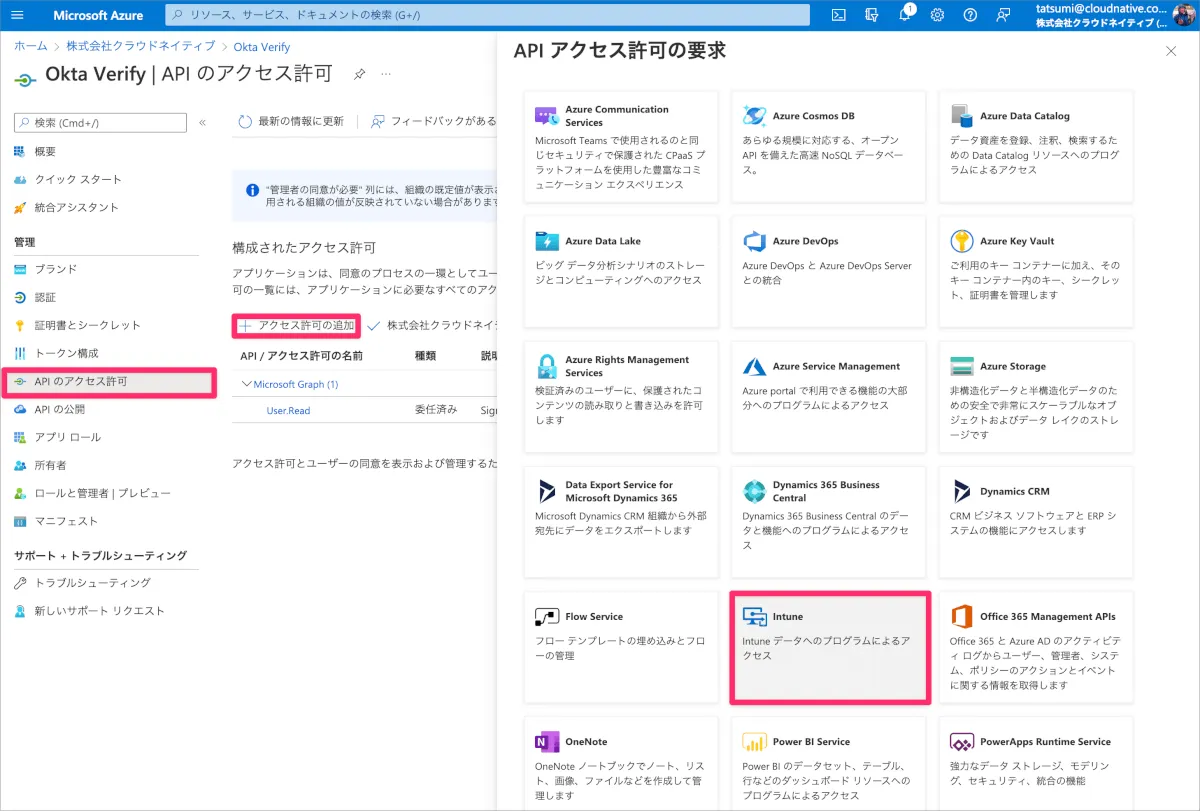Click アクセス許可の追加 button

pyautogui.click(x=296, y=326)
